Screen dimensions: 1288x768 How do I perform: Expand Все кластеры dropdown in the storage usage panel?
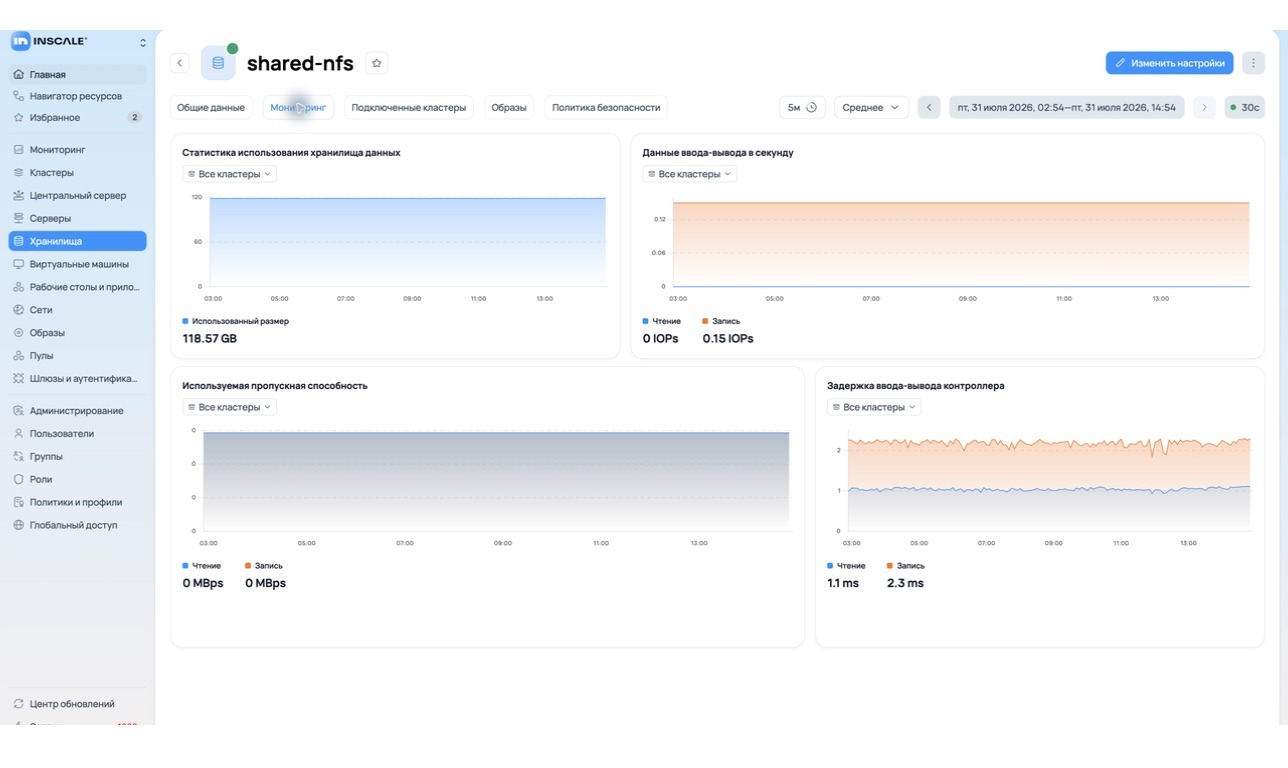point(230,174)
